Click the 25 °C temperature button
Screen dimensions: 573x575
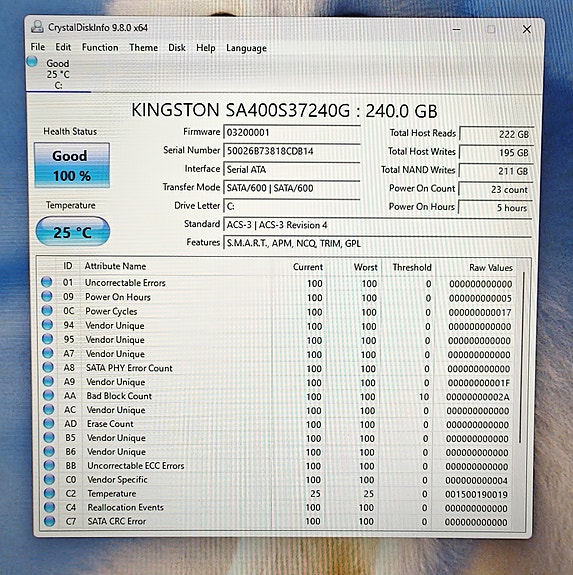[73, 232]
